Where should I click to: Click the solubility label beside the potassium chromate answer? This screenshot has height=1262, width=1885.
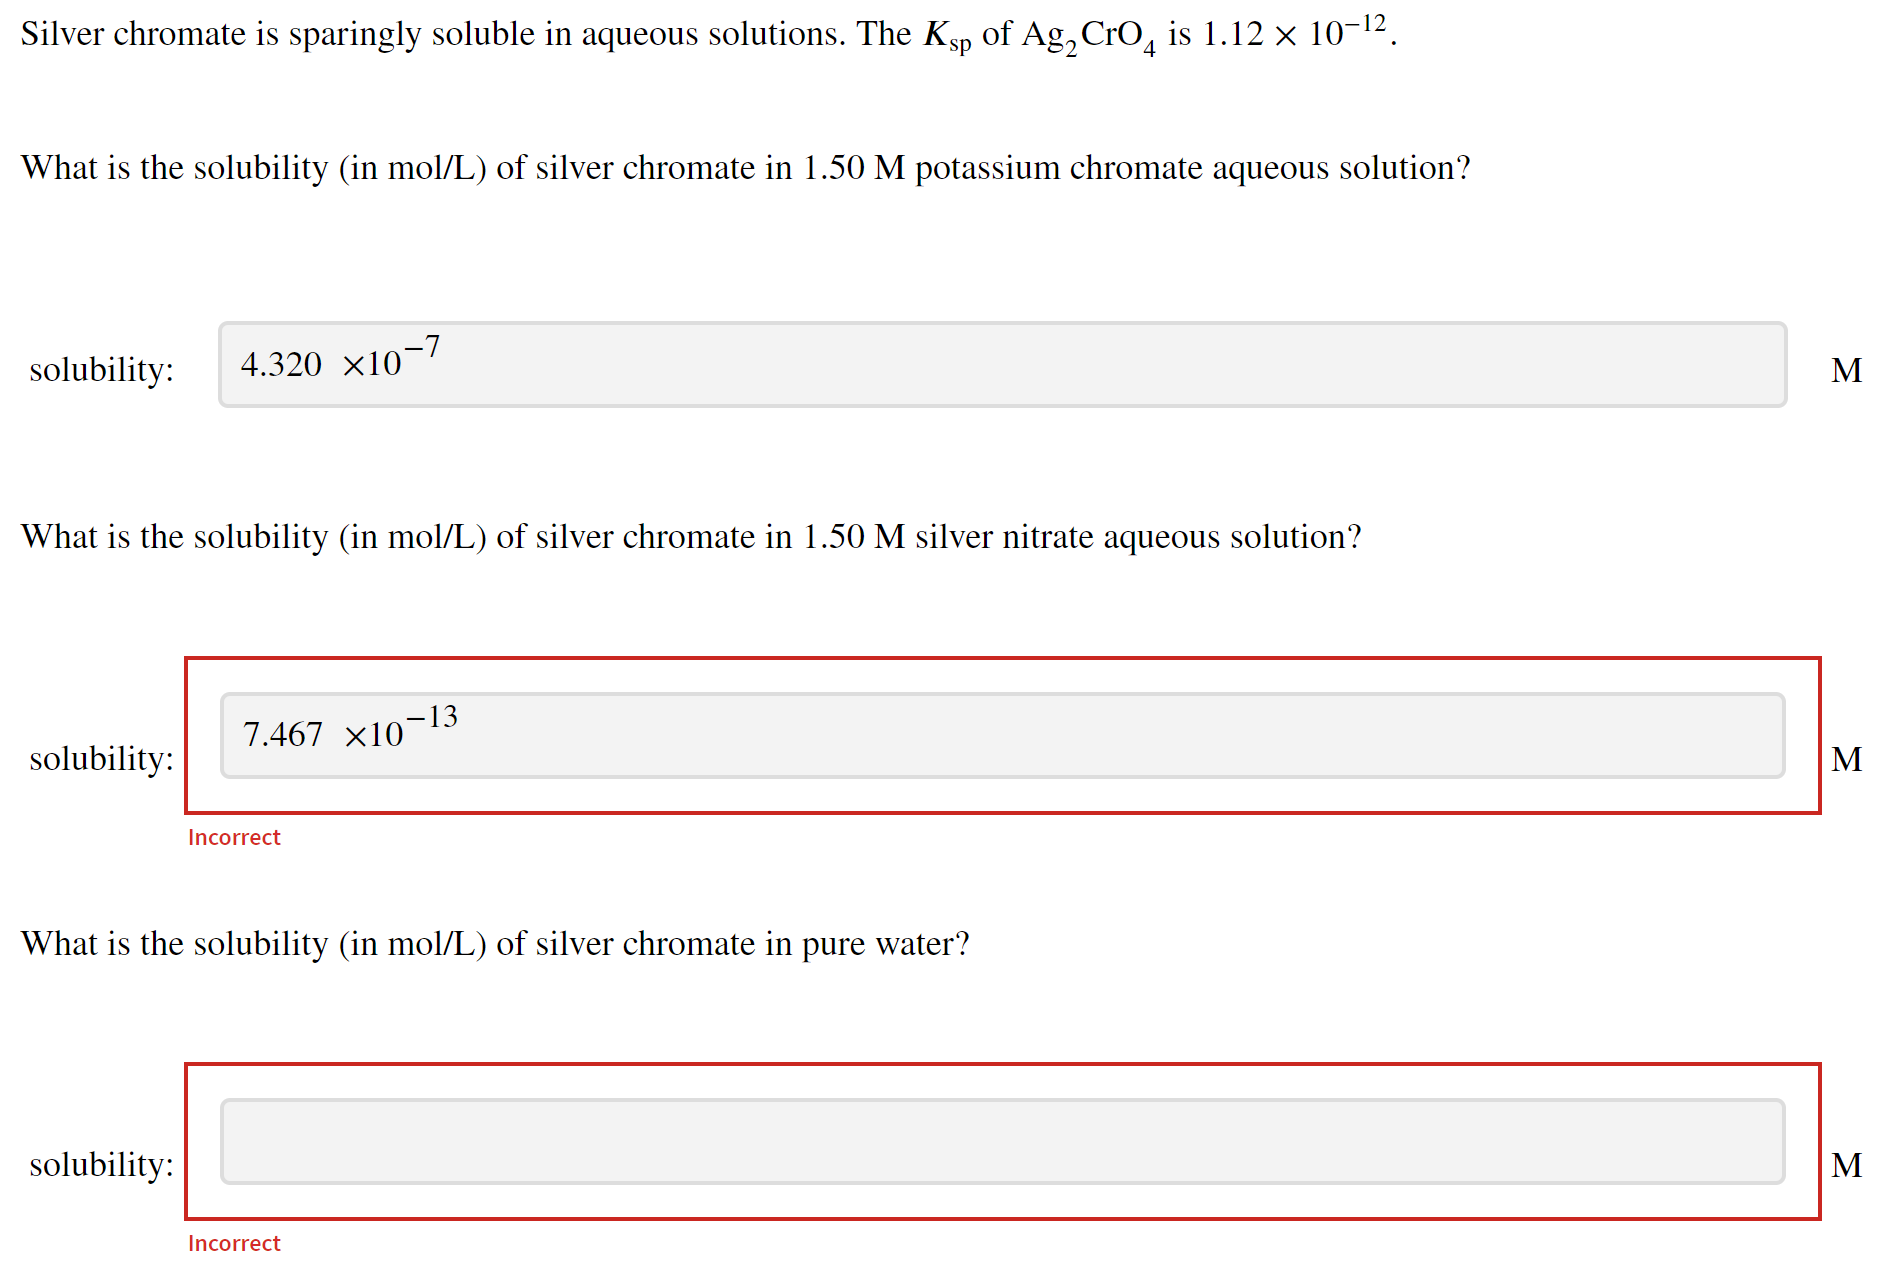(x=101, y=370)
